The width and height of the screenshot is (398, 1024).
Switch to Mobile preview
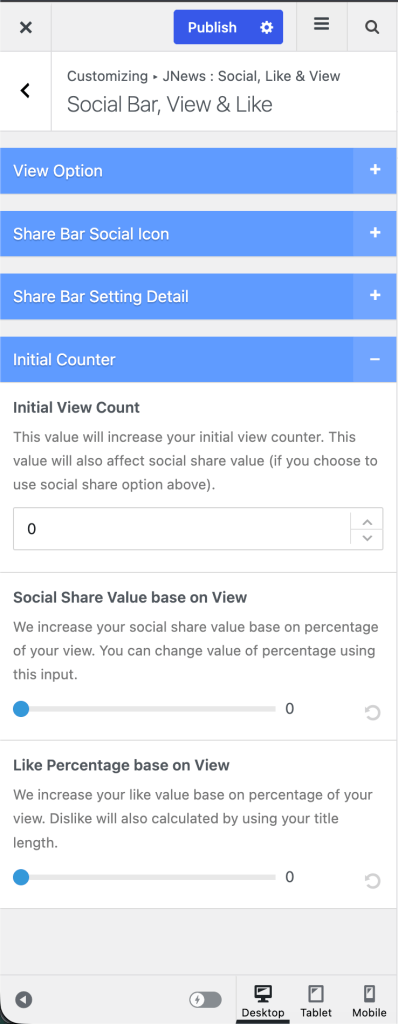click(x=369, y=1000)
